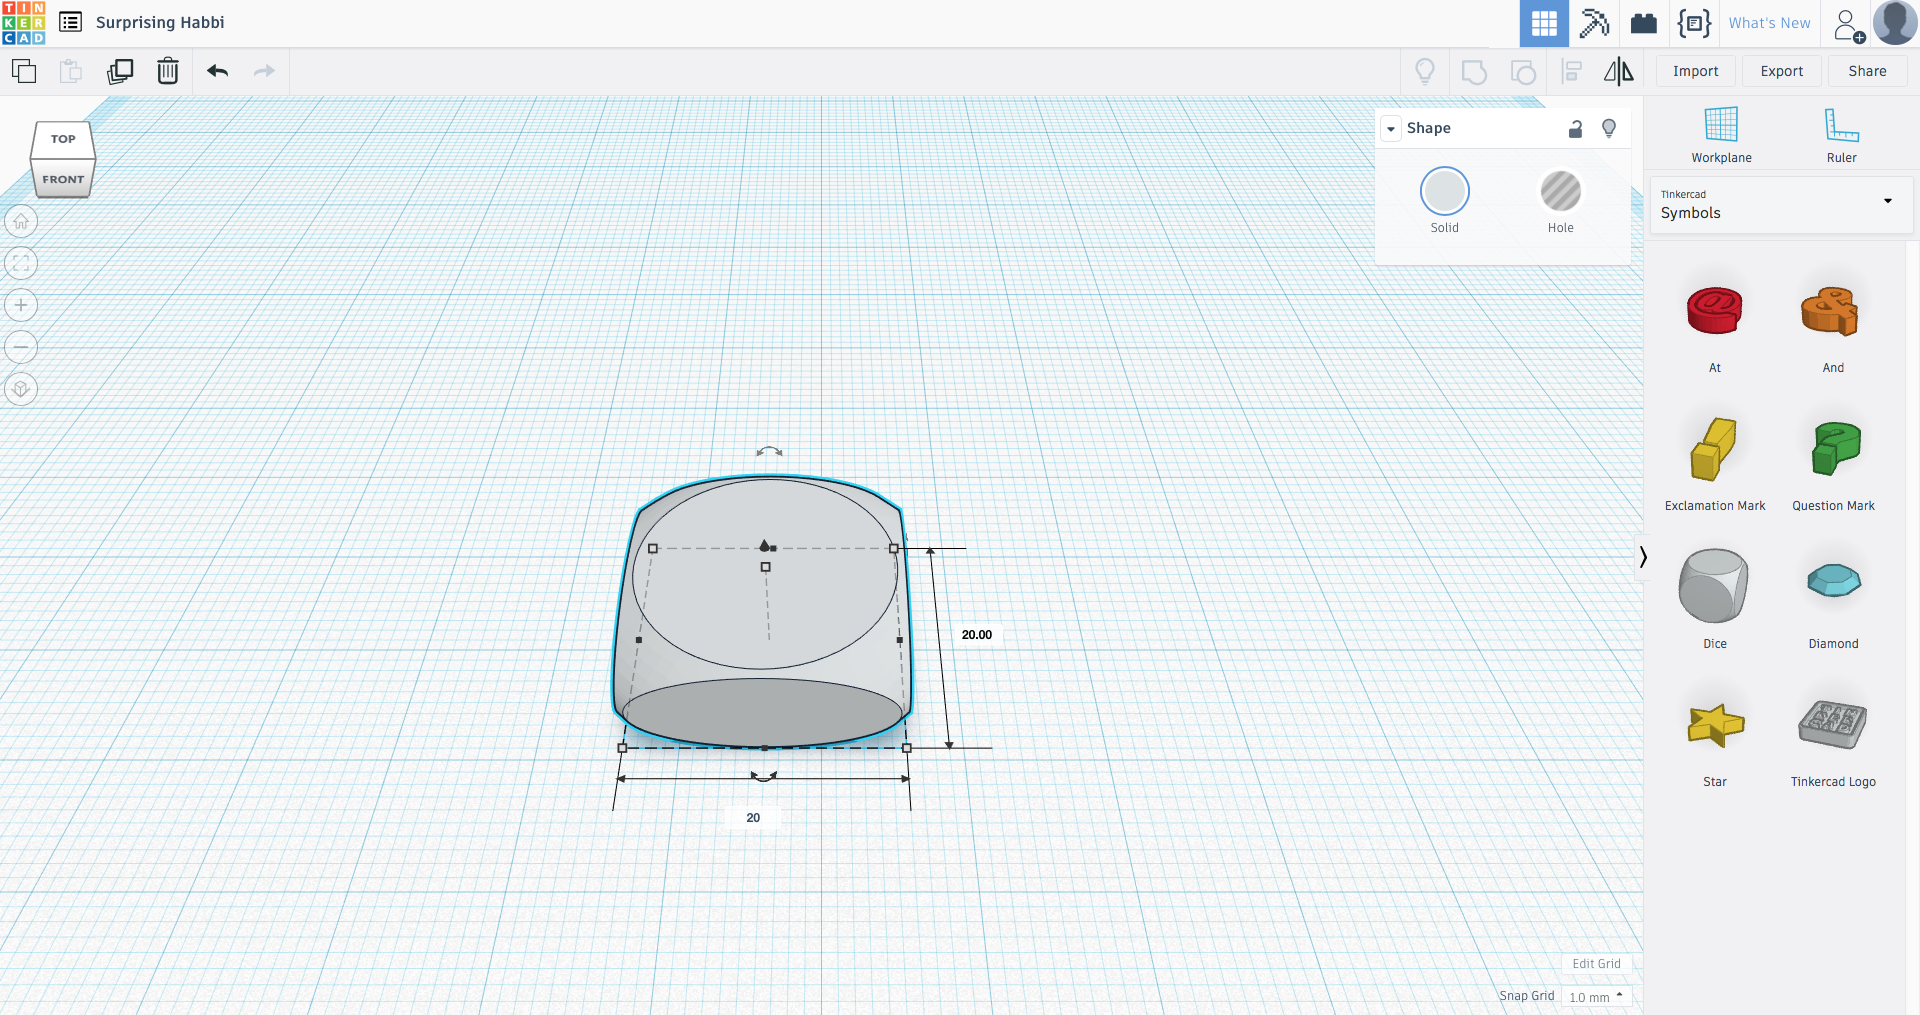Click the Paste icon in the toolbar
This screenshot has width=1920, height=1015.
[71, 71]
